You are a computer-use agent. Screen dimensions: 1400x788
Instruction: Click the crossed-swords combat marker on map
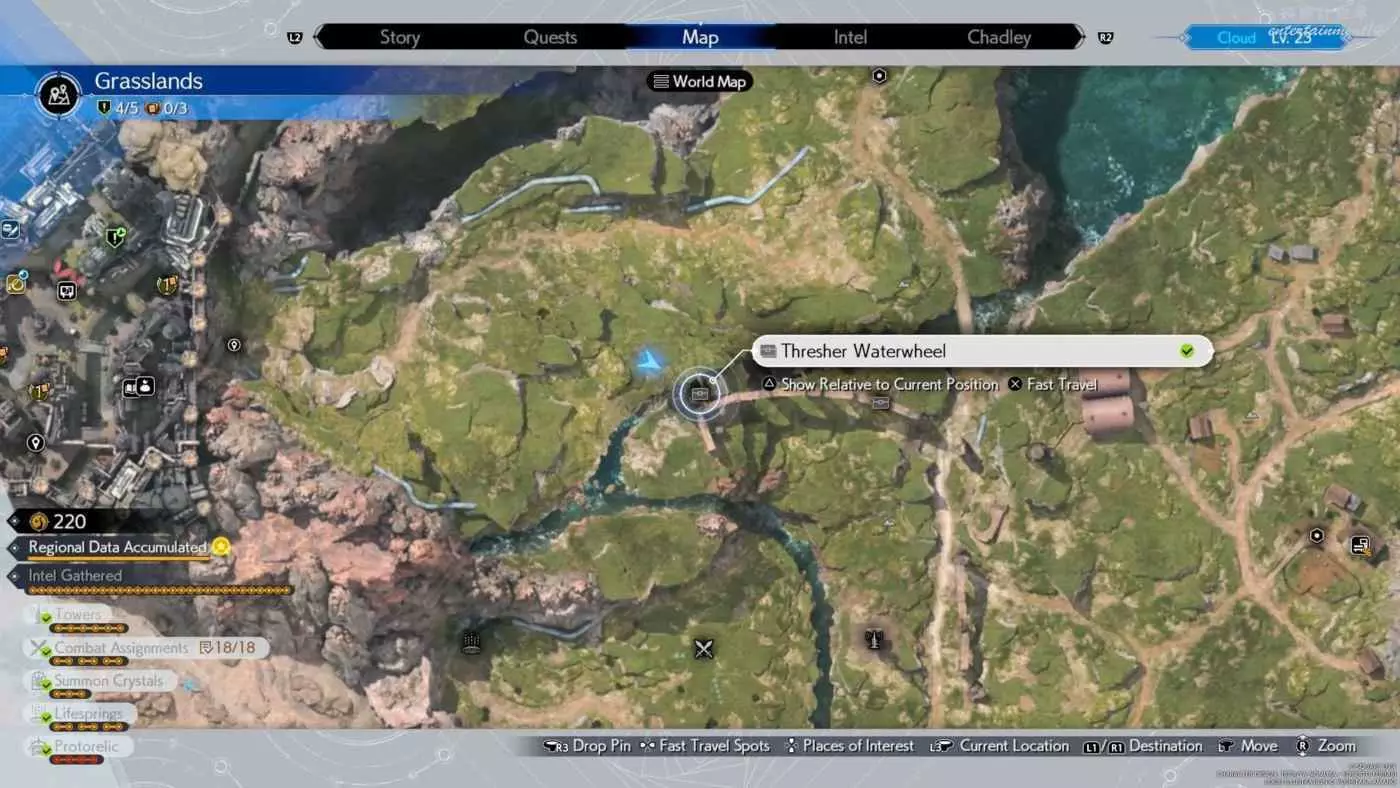tap(704, 649)
